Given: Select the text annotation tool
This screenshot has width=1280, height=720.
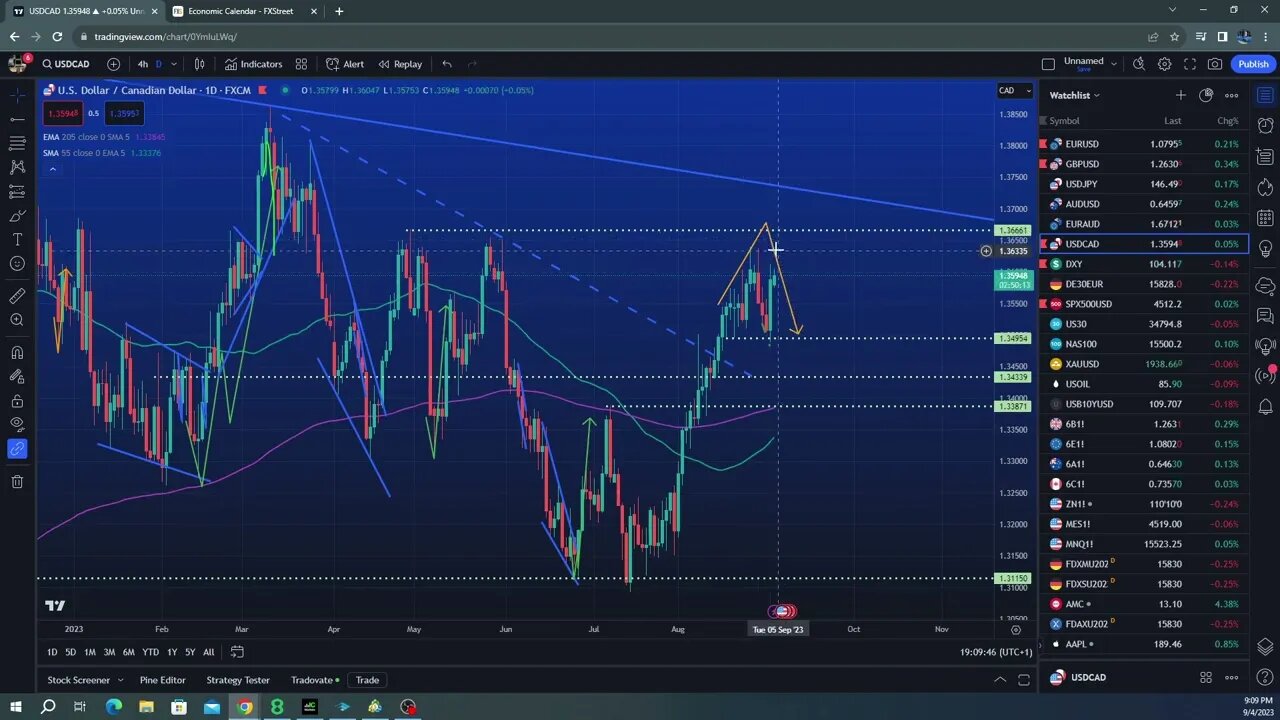Looking at the screenshot, I should tap(17, 239).
